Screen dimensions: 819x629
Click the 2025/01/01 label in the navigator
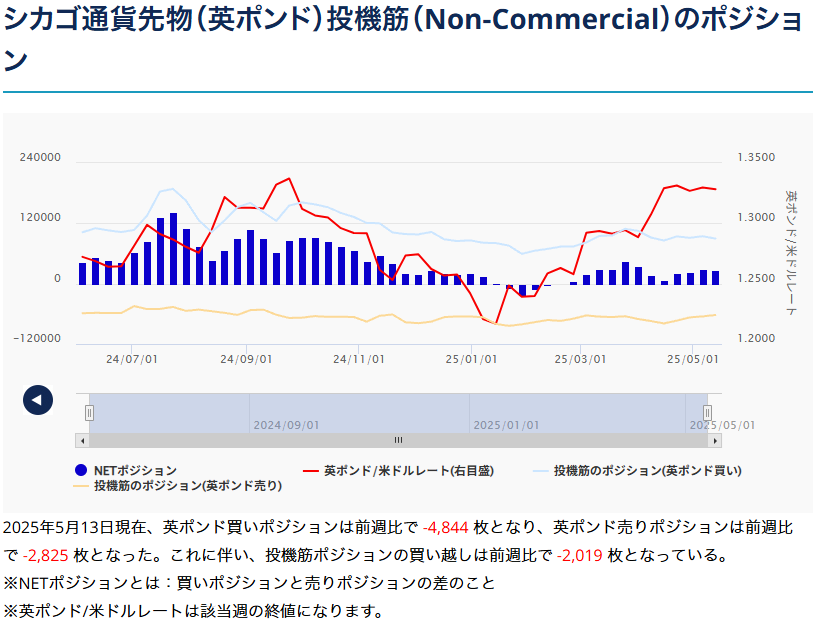pos(506,425)
